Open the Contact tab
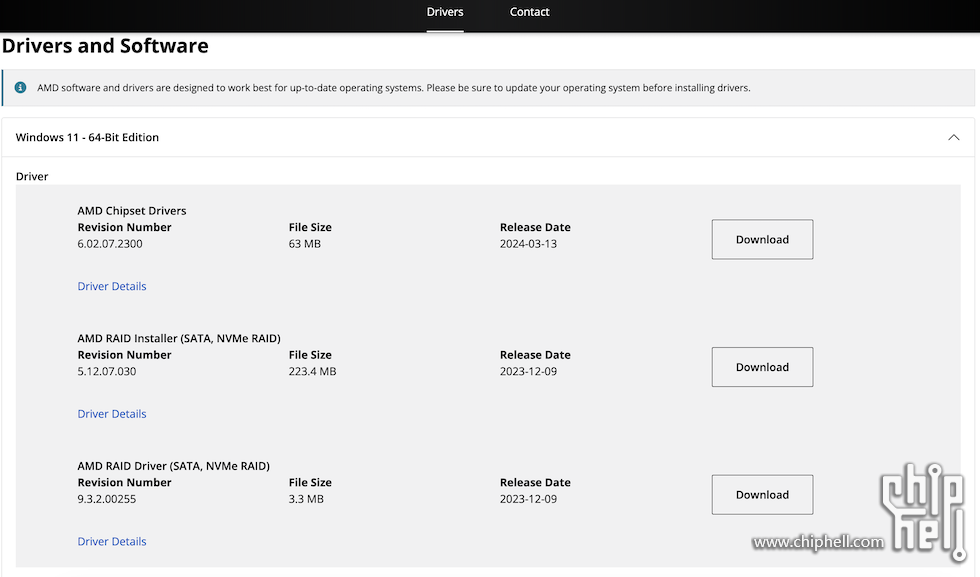Screen dimensions: 980x577 (529, 12)
